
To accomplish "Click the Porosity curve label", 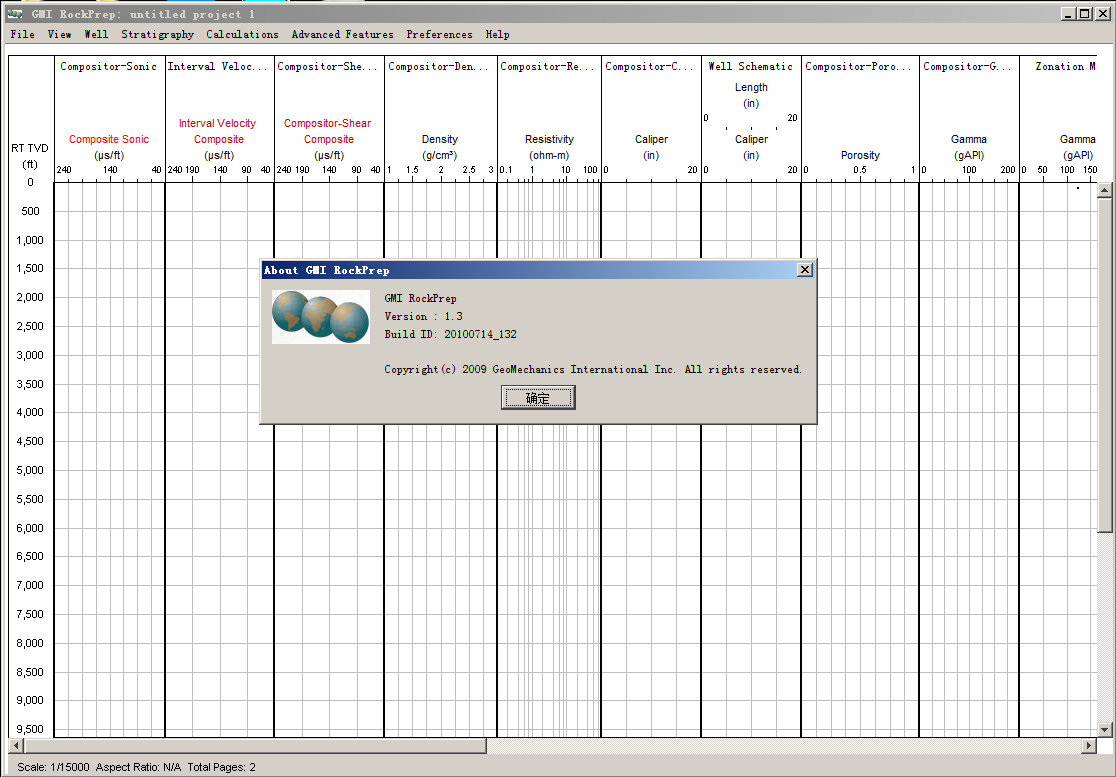I will tap(860, 155).
